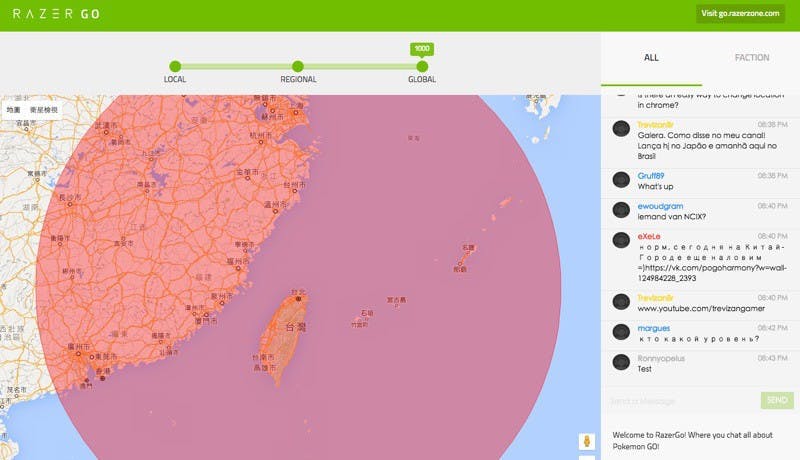Click the 台灣 label on the map

tap(295, 327)
